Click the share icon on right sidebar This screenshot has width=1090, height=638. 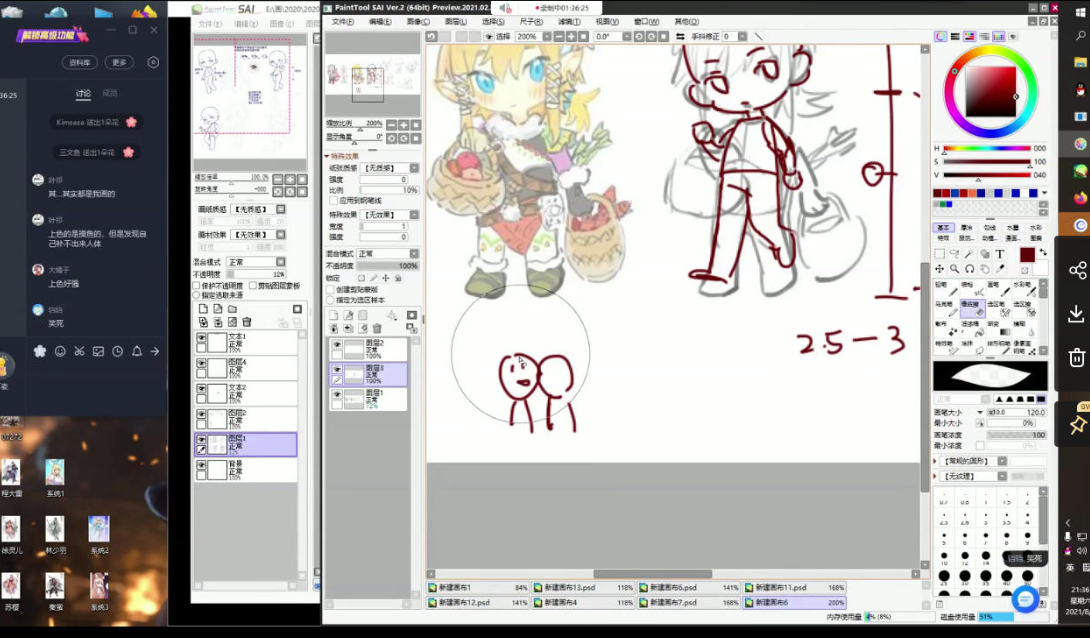(1077, 270)
